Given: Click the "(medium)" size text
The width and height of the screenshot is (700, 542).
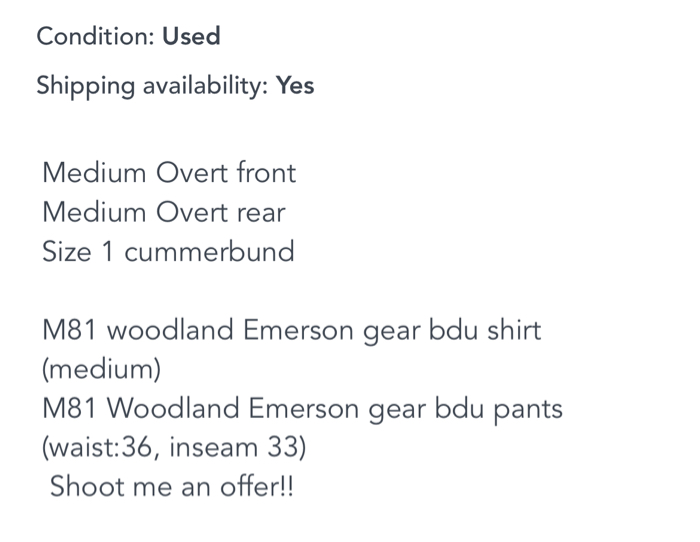Looking at the screenshot, I should 101,369.
